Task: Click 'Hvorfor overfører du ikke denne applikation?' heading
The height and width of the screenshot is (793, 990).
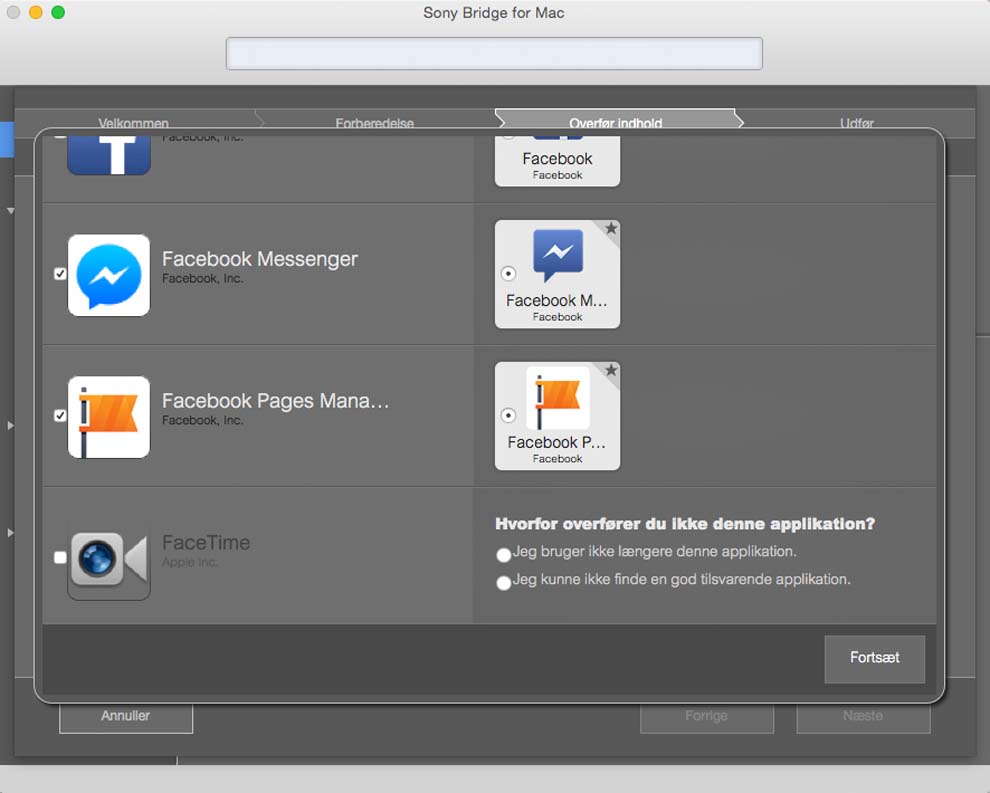Action: [x=685, y=523]
